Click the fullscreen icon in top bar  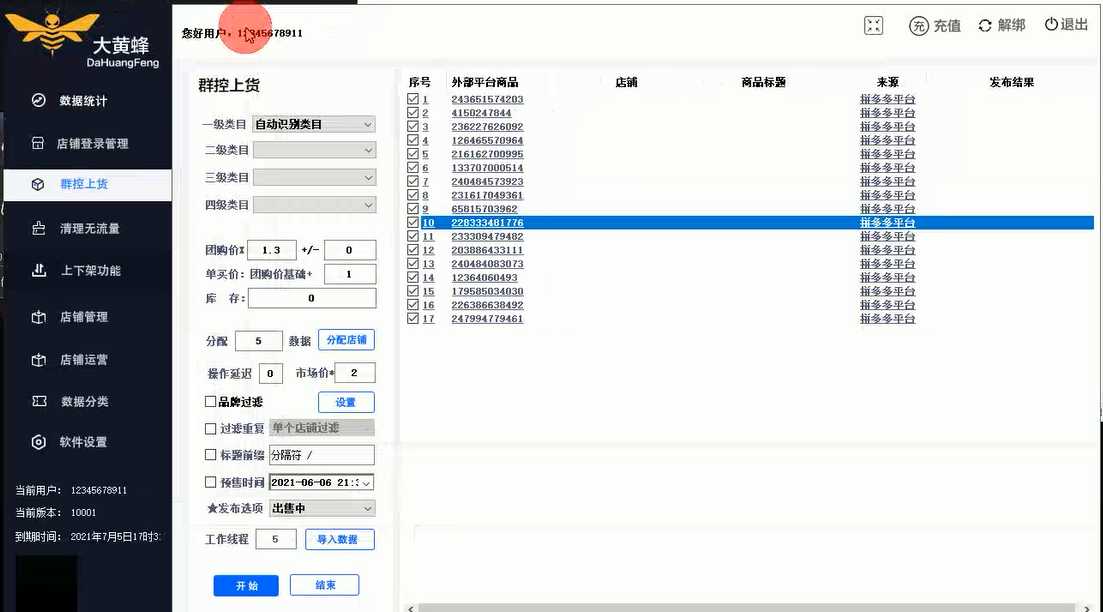click(x=873, y=26)
